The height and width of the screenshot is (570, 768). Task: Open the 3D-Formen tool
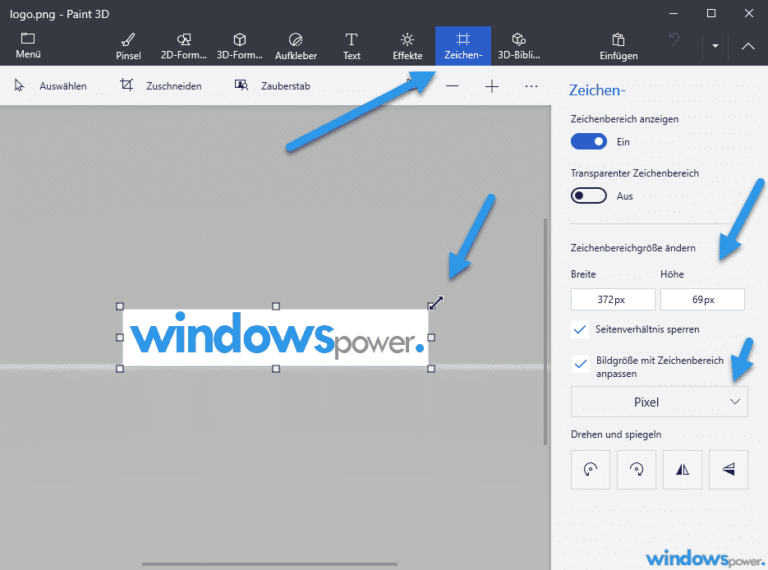tap(240, 46)
